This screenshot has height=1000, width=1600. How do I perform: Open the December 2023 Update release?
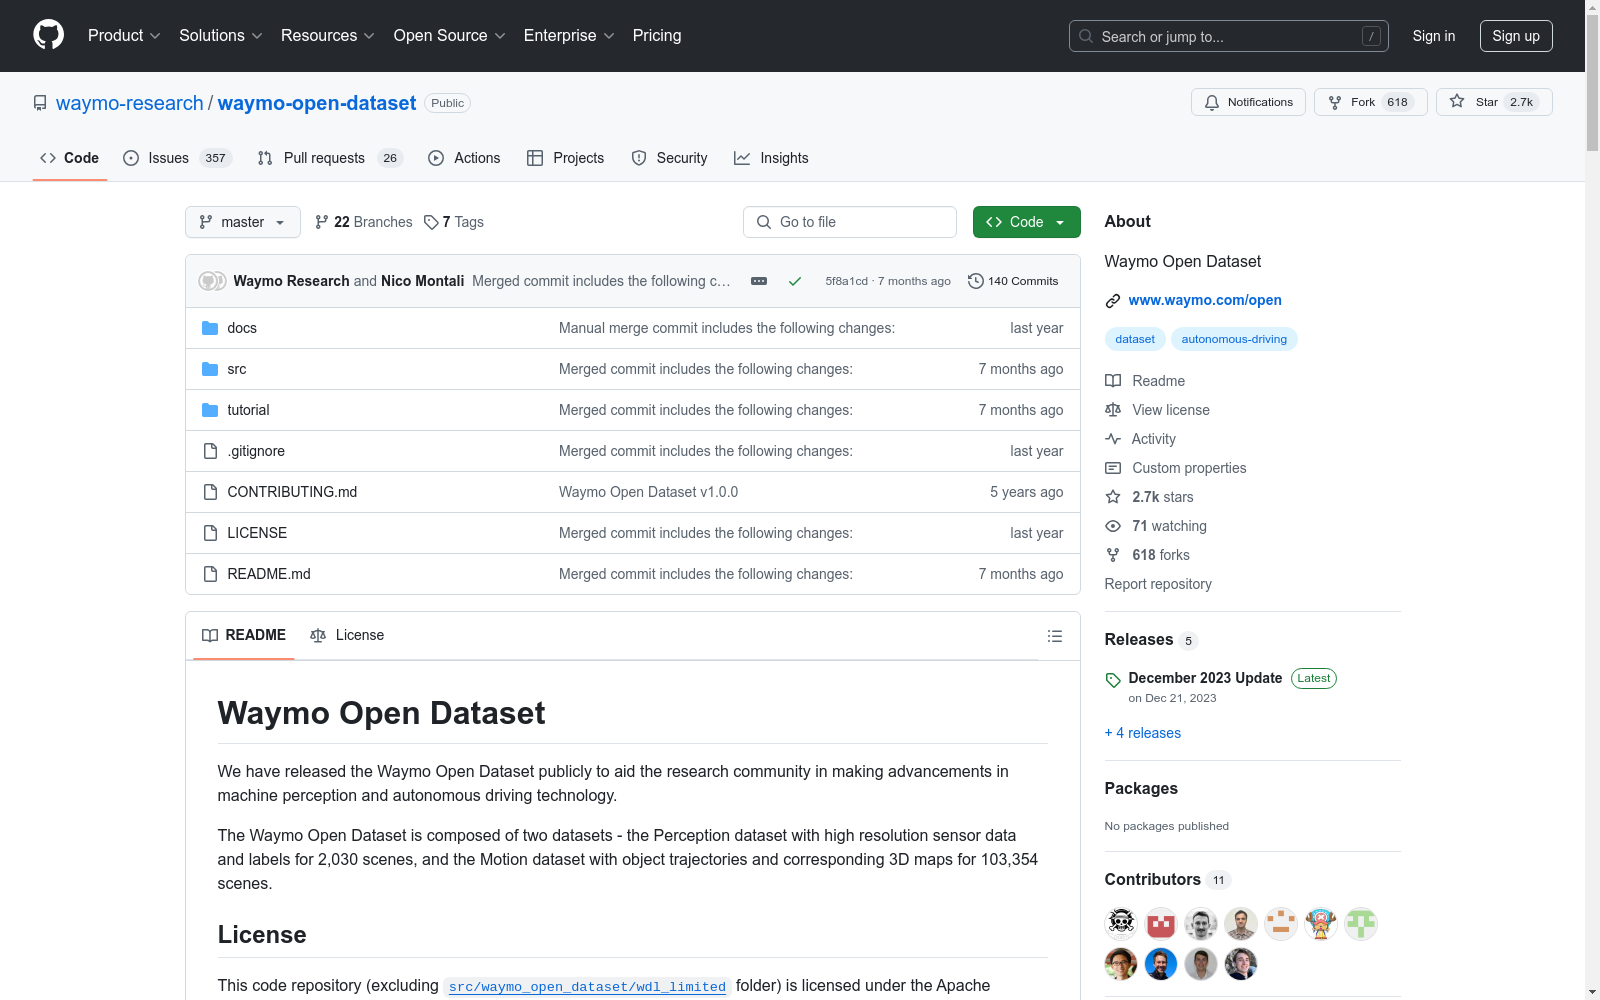pyautogui.click(x=1205, y=678)
